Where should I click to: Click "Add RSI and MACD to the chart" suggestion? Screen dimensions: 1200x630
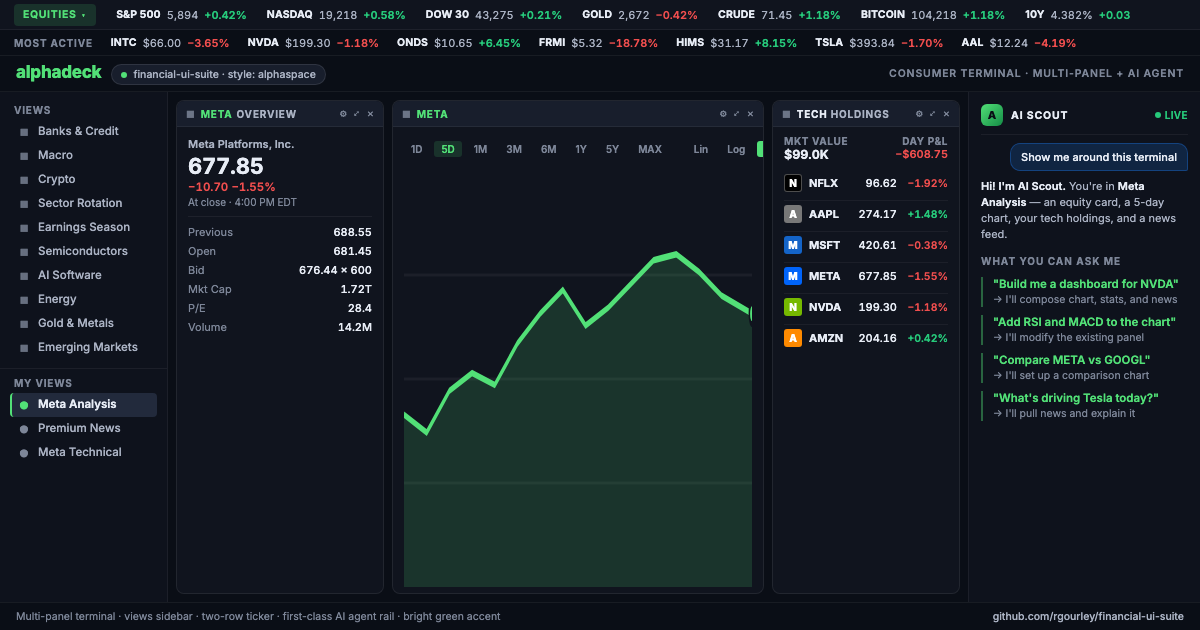[x=1084, y=329]
